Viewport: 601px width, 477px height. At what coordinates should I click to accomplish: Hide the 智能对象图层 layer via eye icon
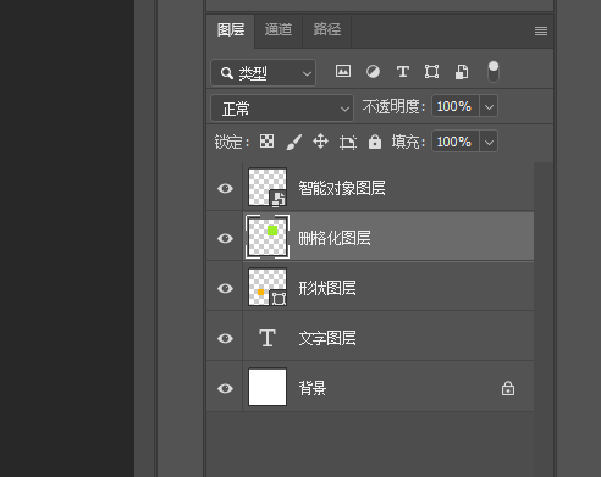point(225,188)
